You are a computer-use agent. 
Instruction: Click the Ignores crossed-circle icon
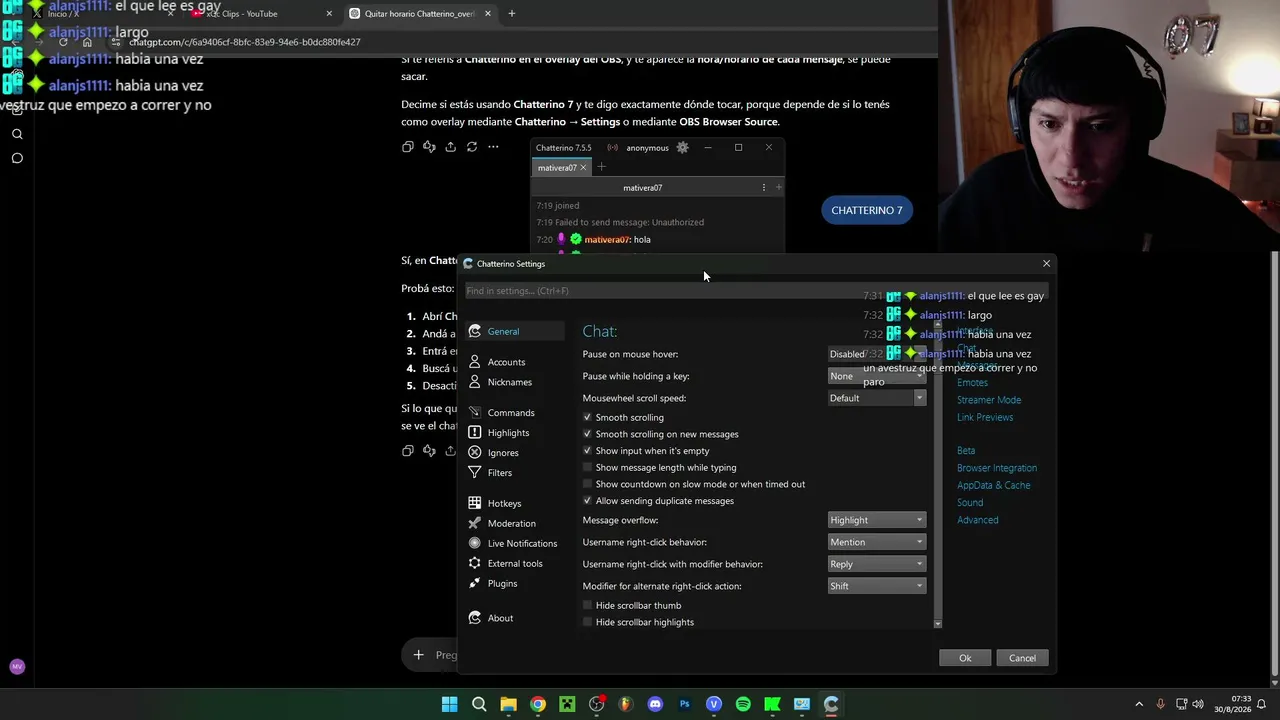475,452
